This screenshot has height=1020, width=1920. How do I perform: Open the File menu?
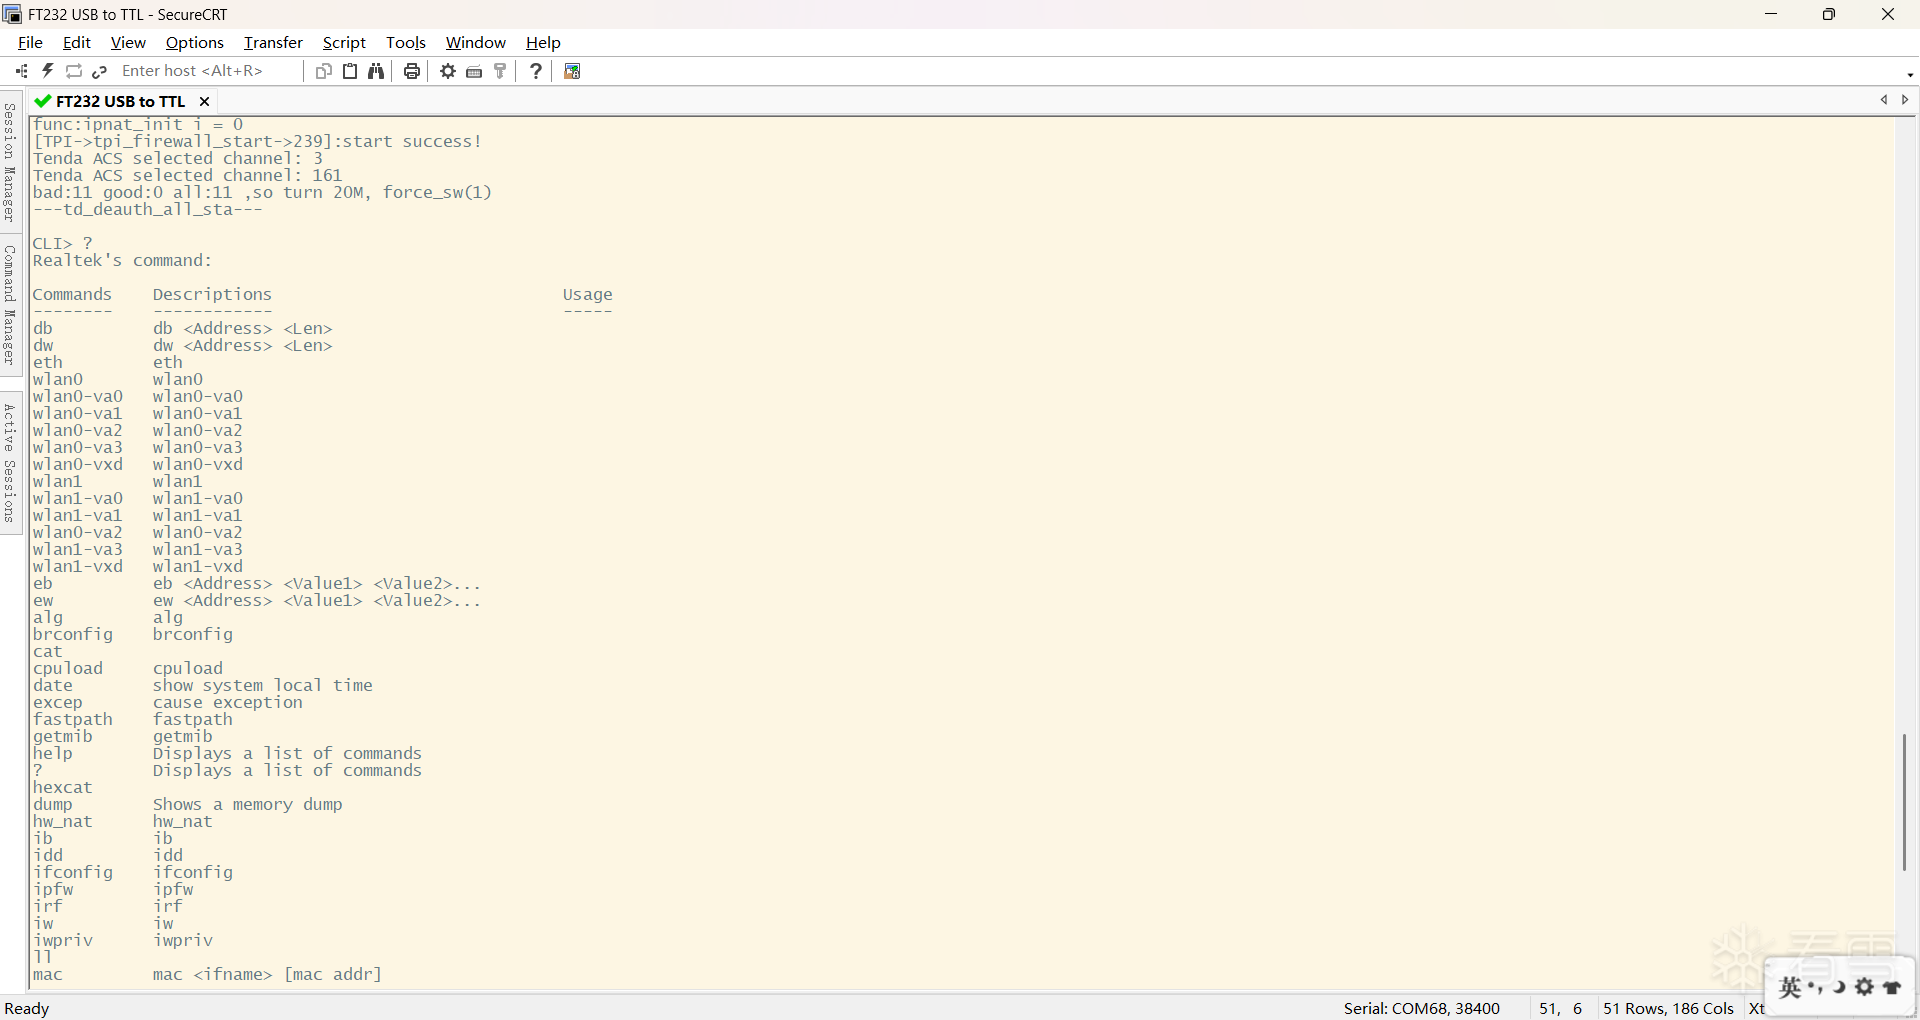pos(31,42)
